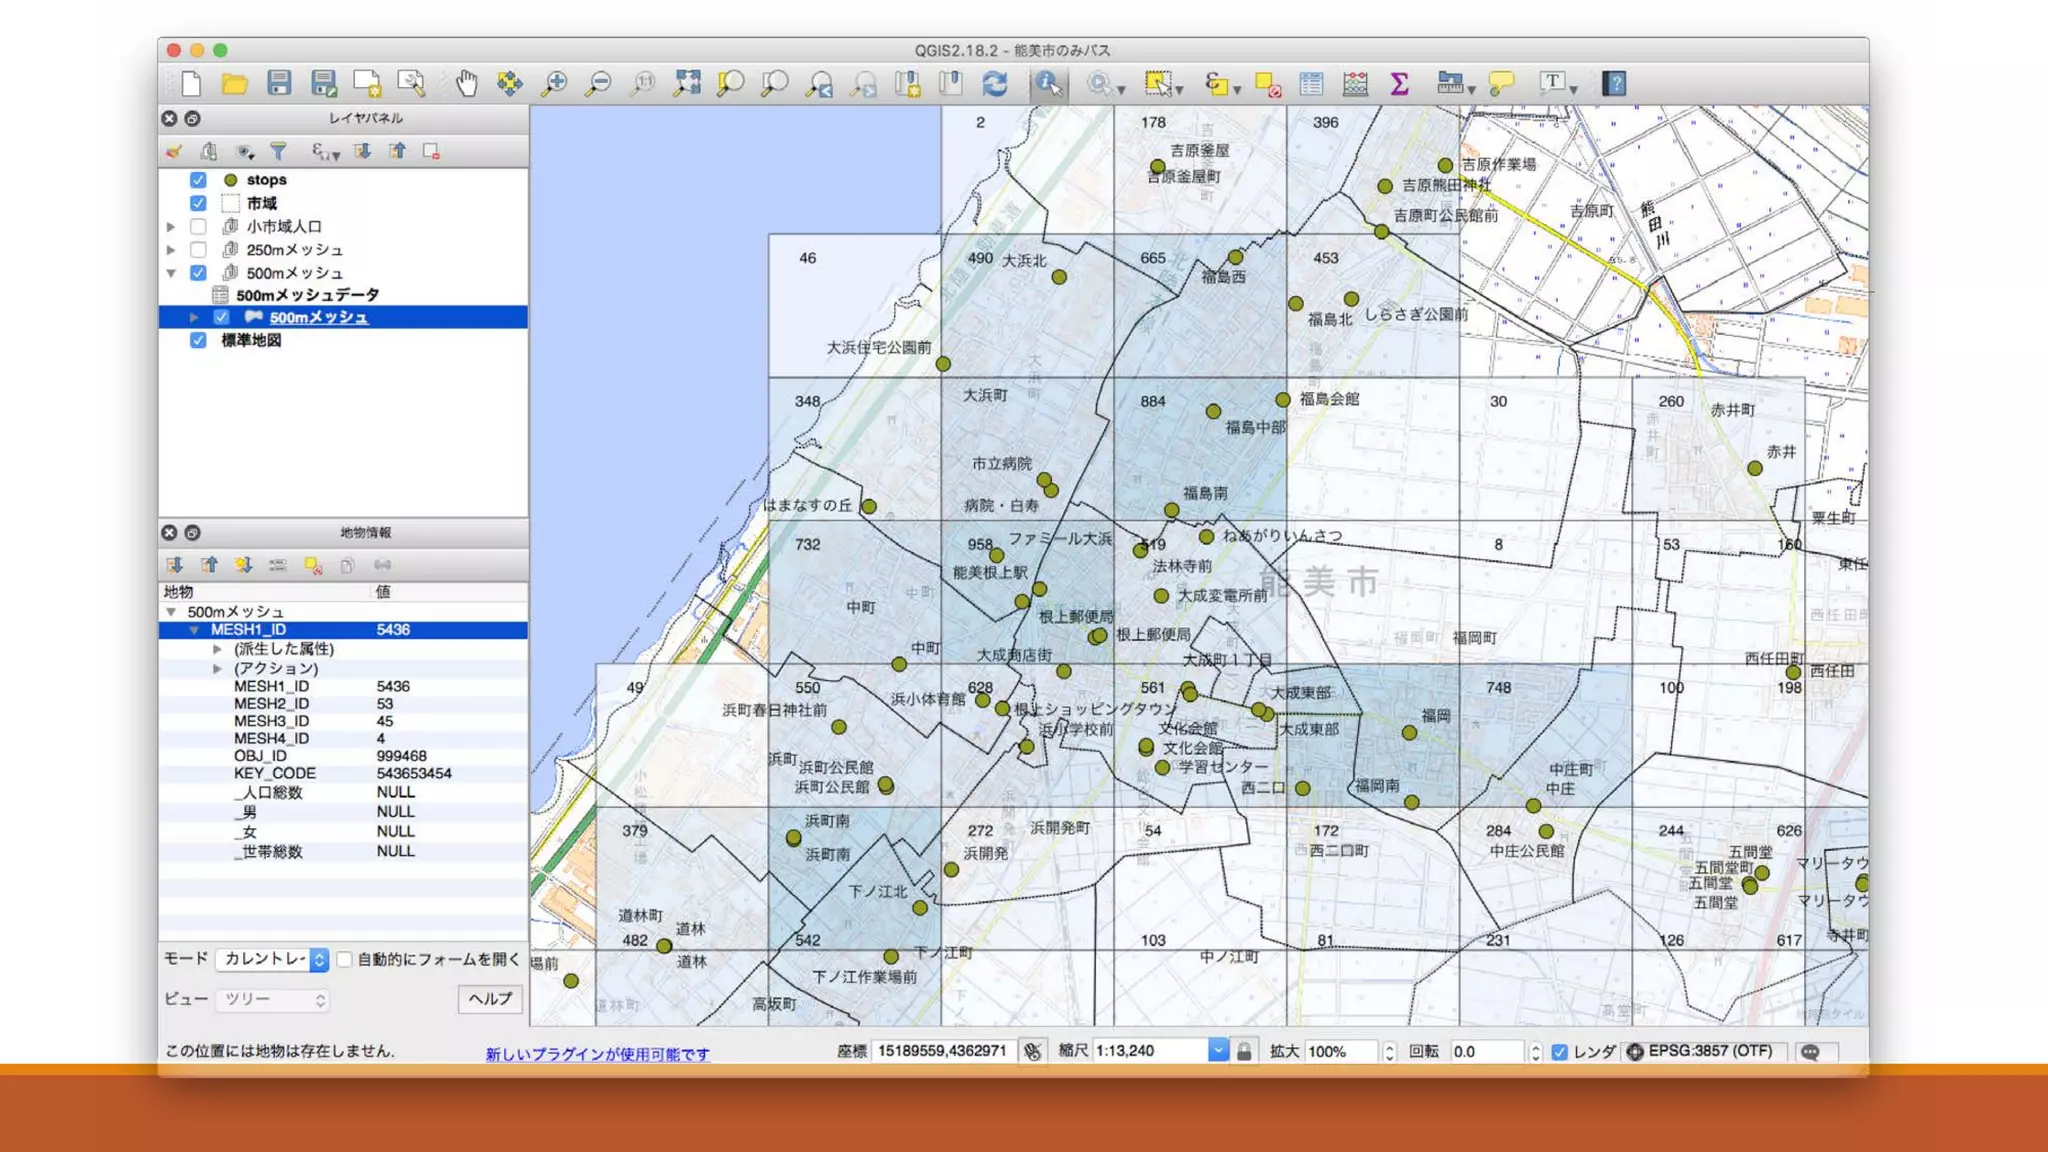Open the attribute table icon
Image resolution: width=2048 pixels, height=1152 pixels.
pyautogui.click(x=1311, y=84)
